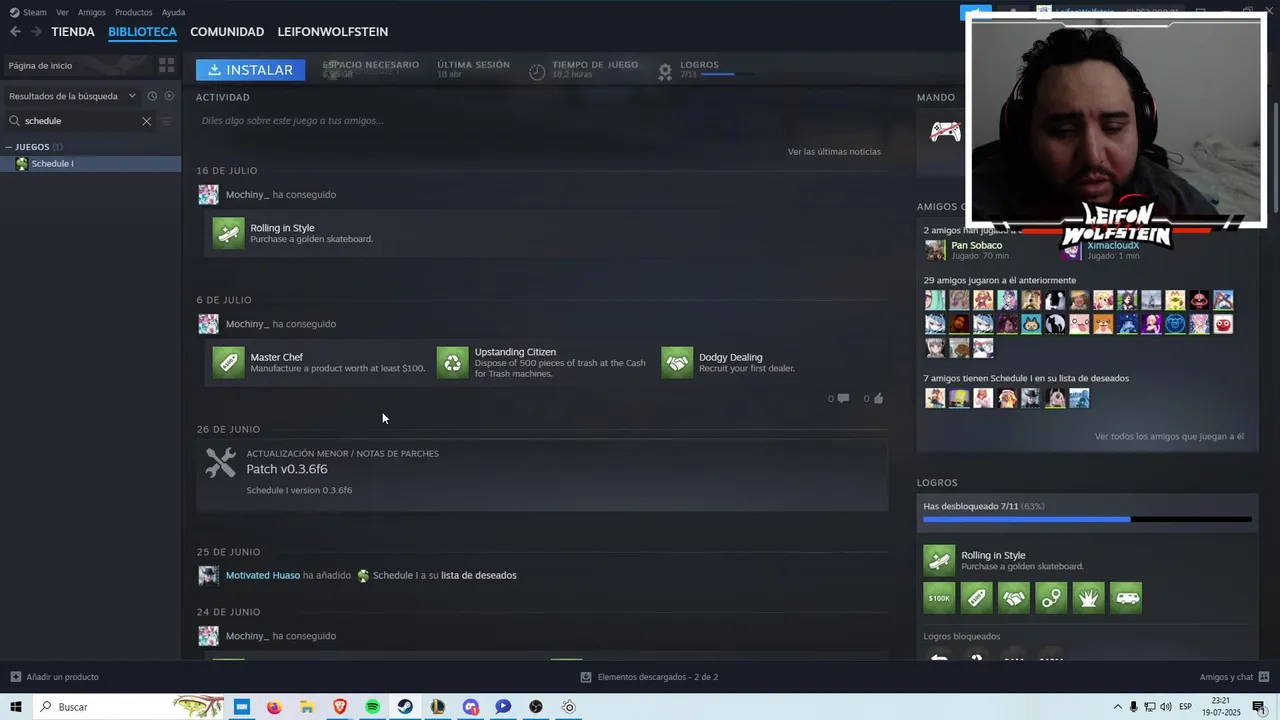Click the comment bubble icon on 6 de julio post
This screenshot has width=1280, height=720.
[843, 398]
